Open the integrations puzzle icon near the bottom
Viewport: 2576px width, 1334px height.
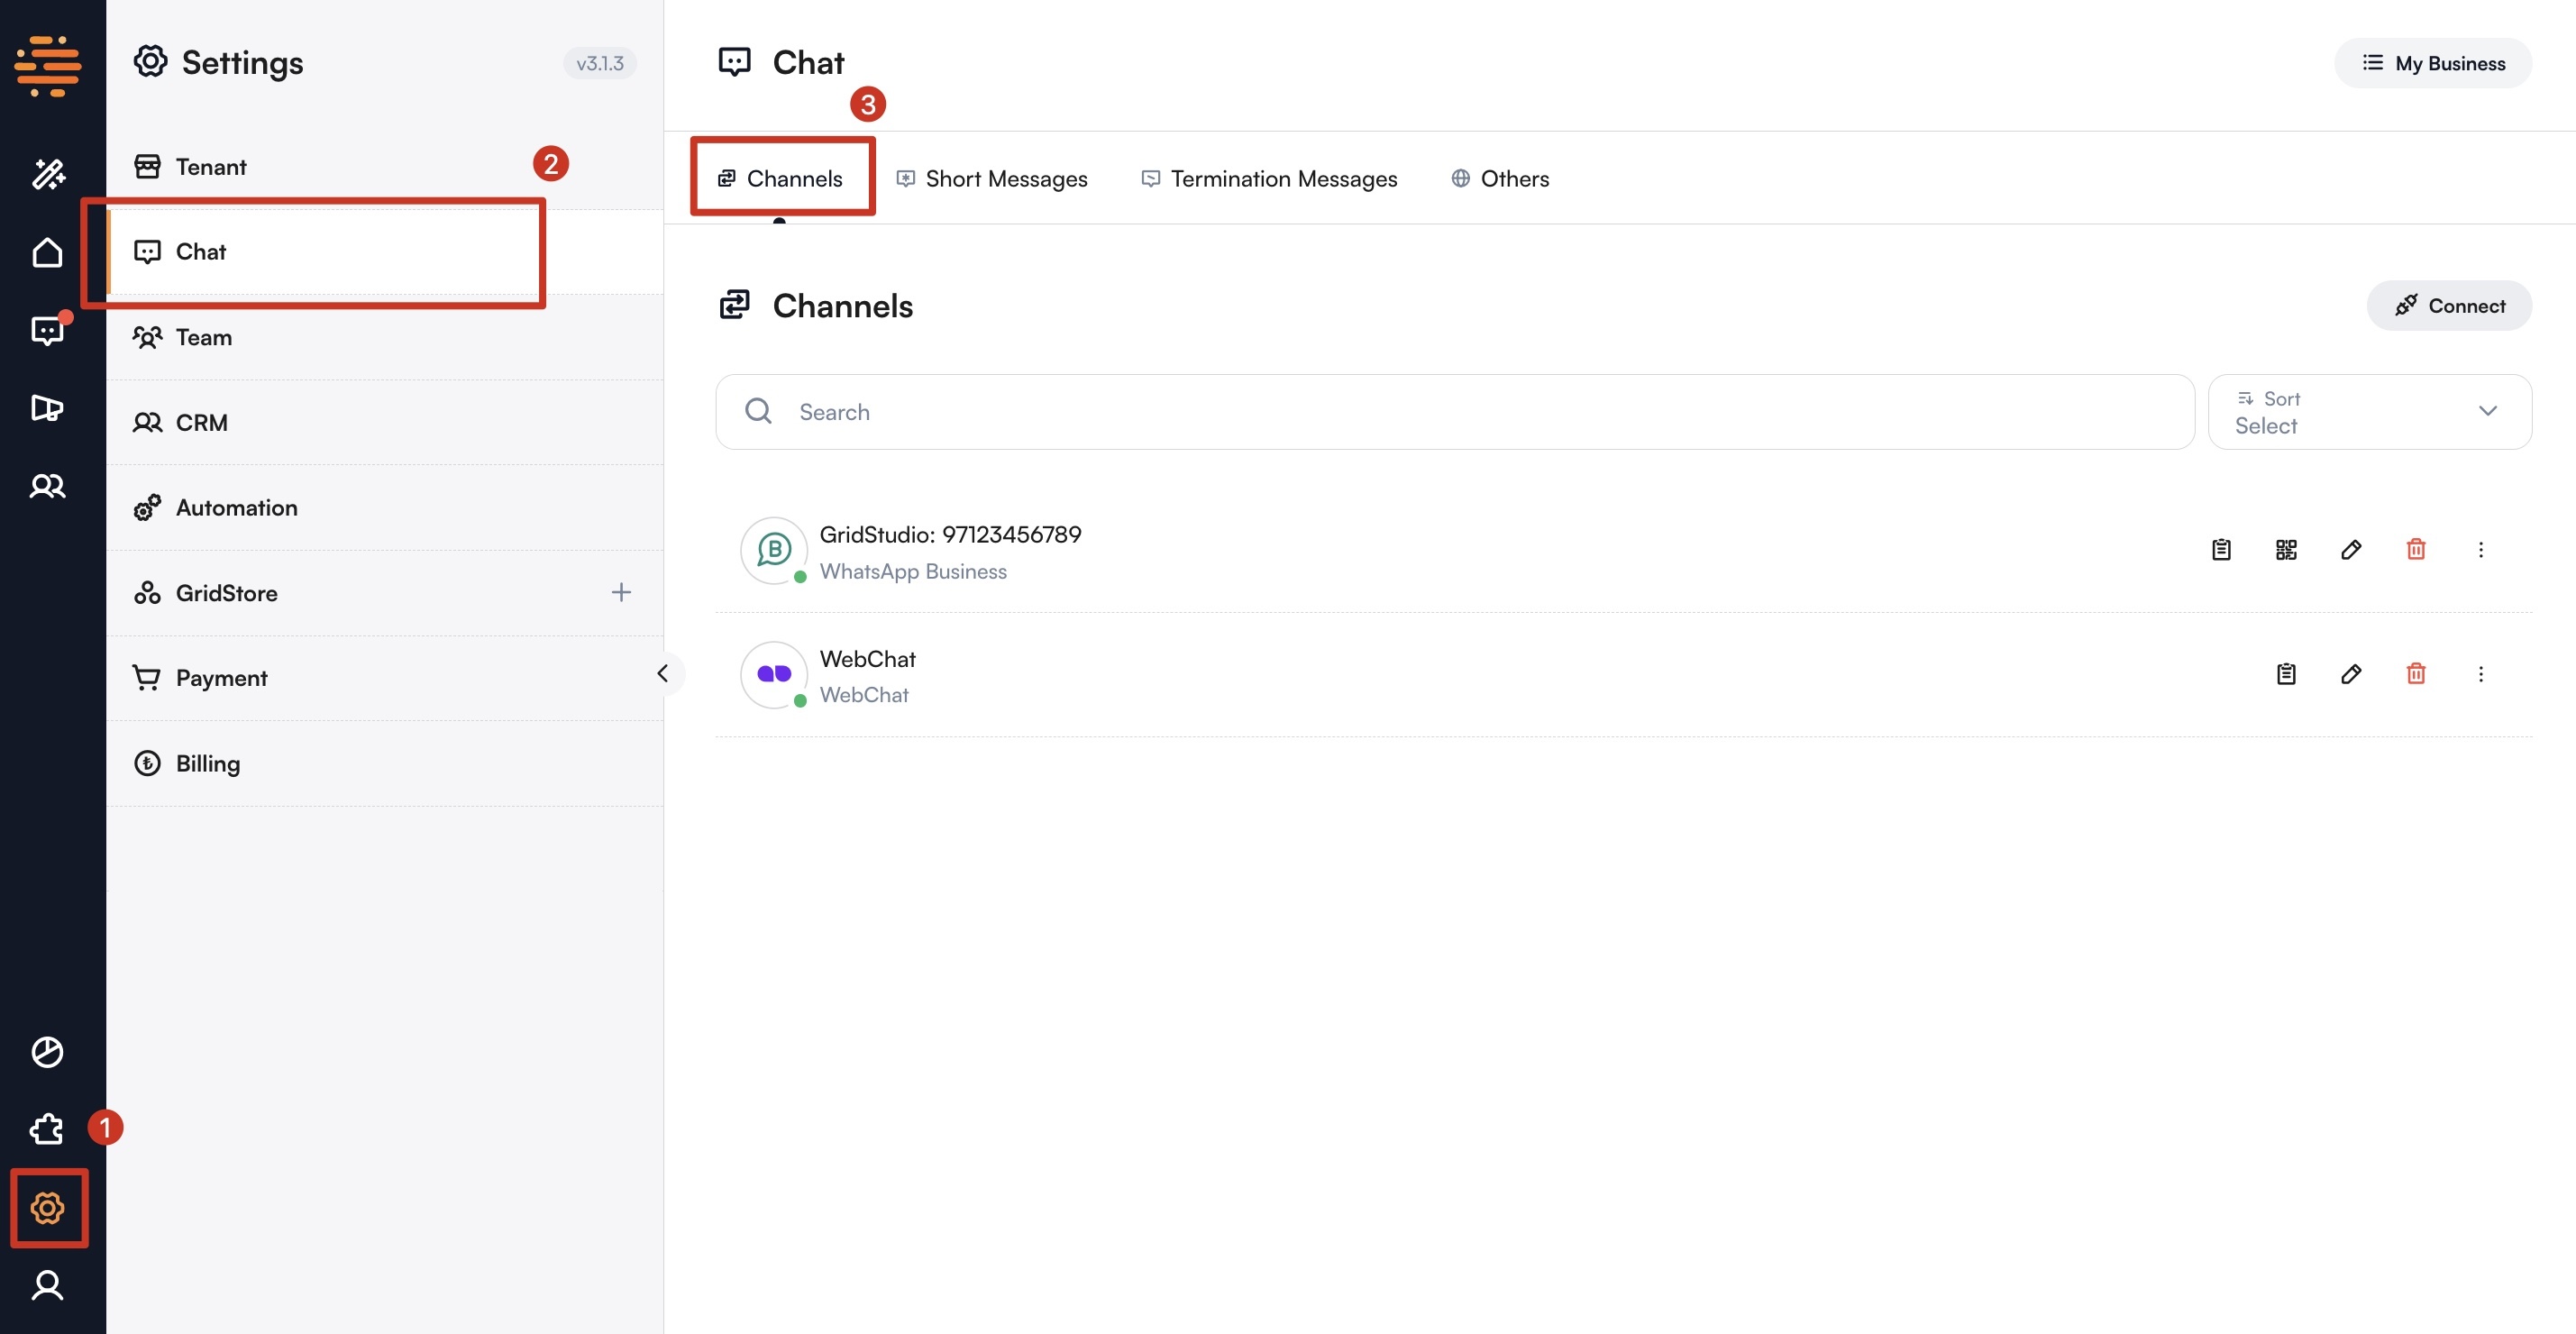pos(45,1129)
